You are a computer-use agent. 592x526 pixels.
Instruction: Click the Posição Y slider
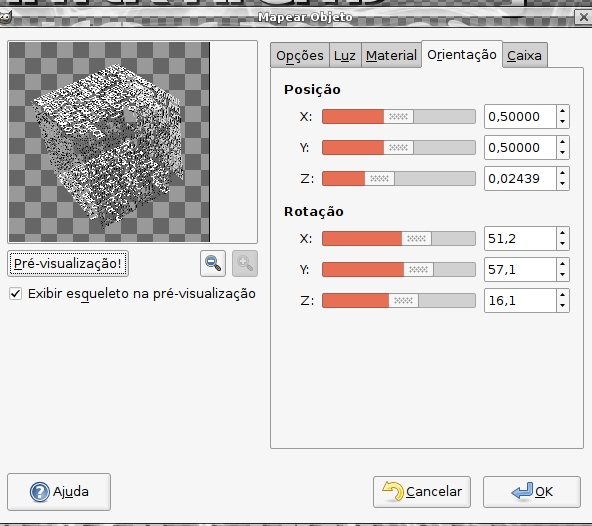point(399,148)
